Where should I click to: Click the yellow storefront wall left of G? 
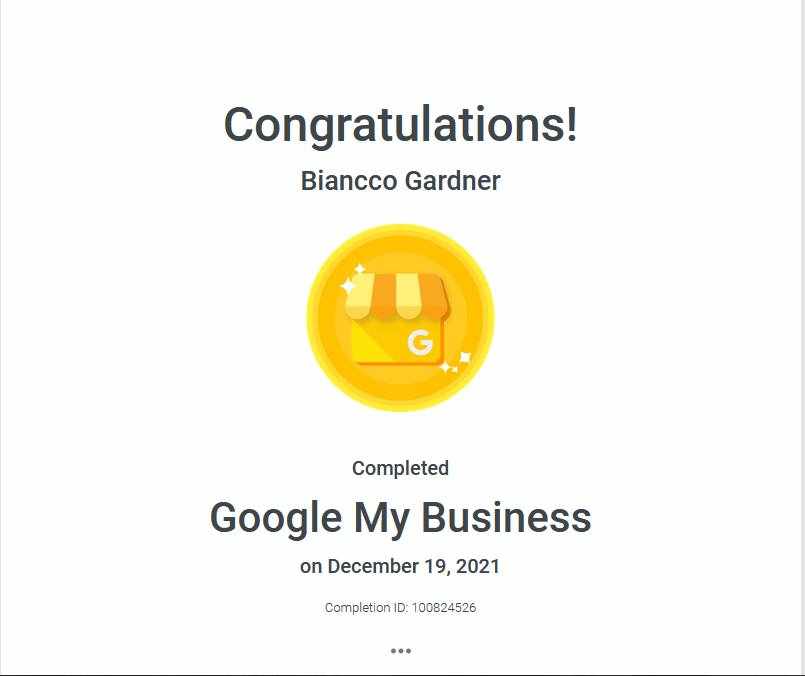click(x=375, y=343)
